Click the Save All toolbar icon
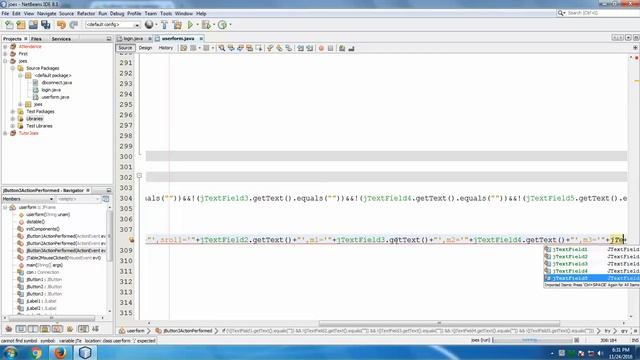Screen dimensions: 640x360 tap(46, 25)
